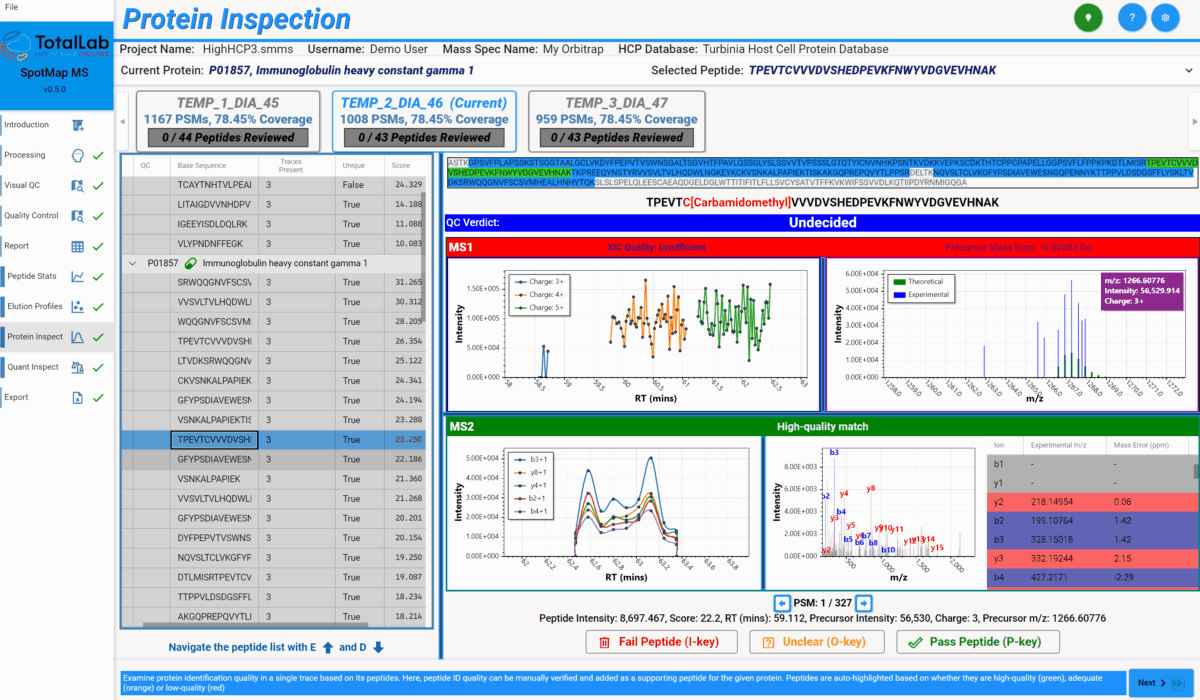Select the SRWQQGNVFSCSV peptide row
This screenshot has width=1200, height=700.
(x=214, y=283)
